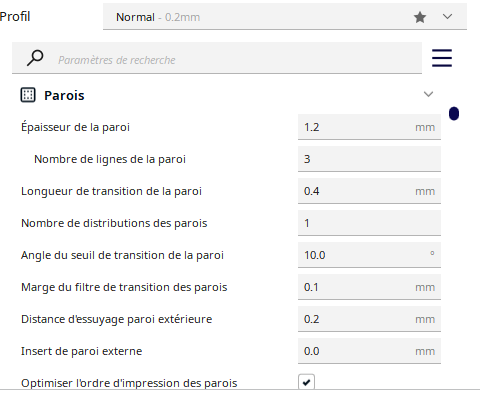Toggle Optimiser l'ordre d'impression des parois checkbox
The image size is (480, 395).
[x=306, y=382]
